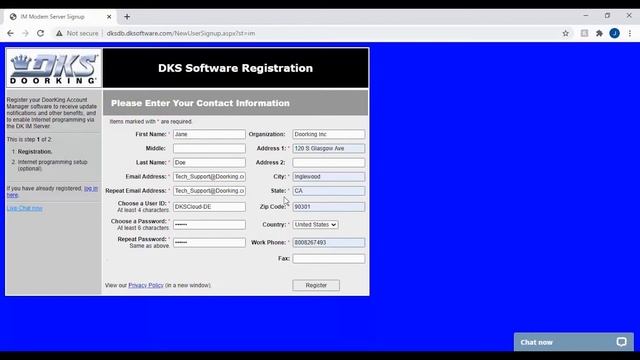Image resolution: width=640 pixels, height=360 pixels.
Task: Click the gray extension icon beside the star
Action: coord(584,33)
